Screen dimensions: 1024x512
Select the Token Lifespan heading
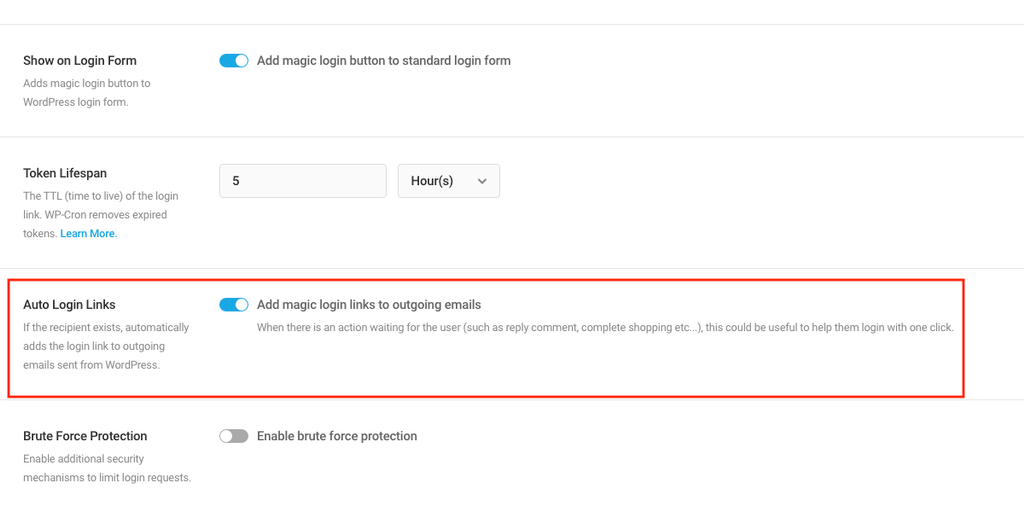click(65, 174)
